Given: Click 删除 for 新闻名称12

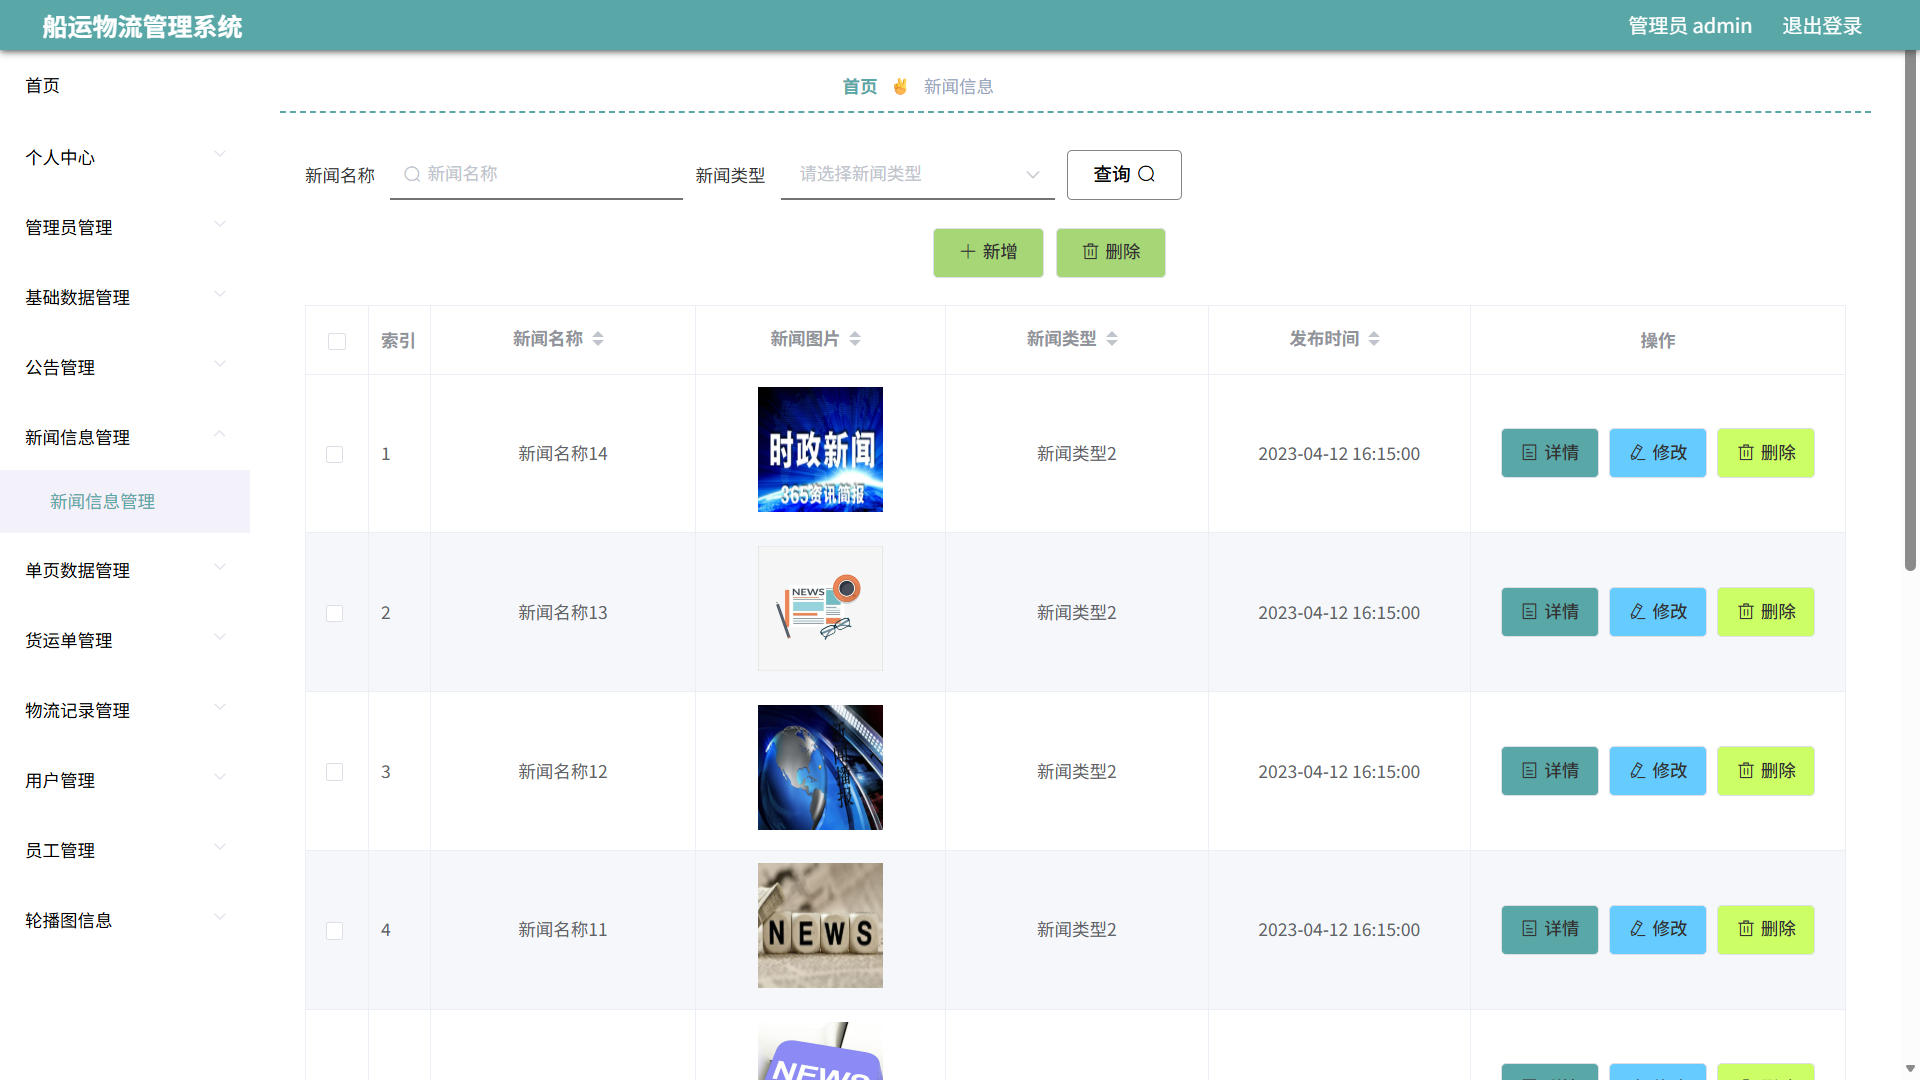Looking at the screenshot, I should tap(1766, 771).
